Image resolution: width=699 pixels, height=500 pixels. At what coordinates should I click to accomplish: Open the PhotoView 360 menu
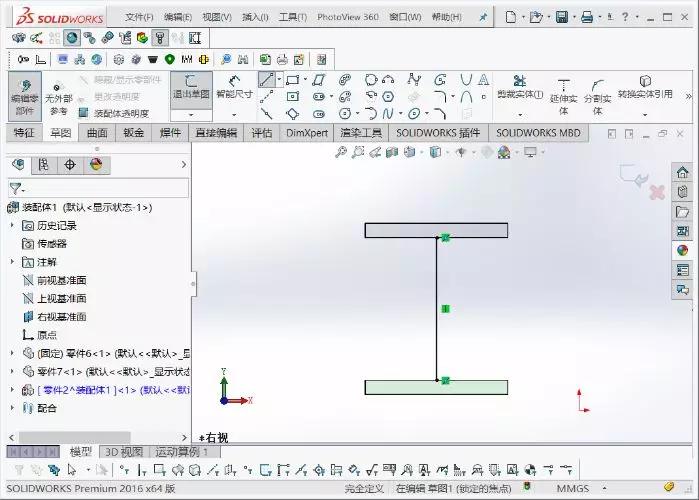pos(348,17)
